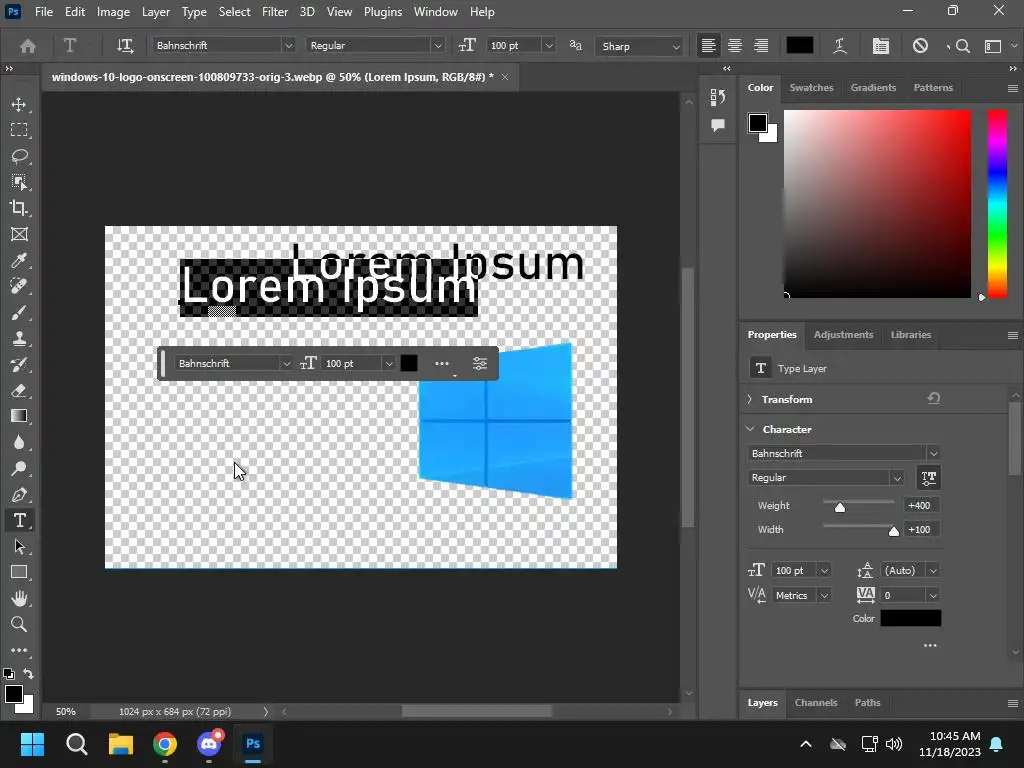This screenshot has height=768, width=1024.
Task: Enable center align text
Action: pos(735,46)
